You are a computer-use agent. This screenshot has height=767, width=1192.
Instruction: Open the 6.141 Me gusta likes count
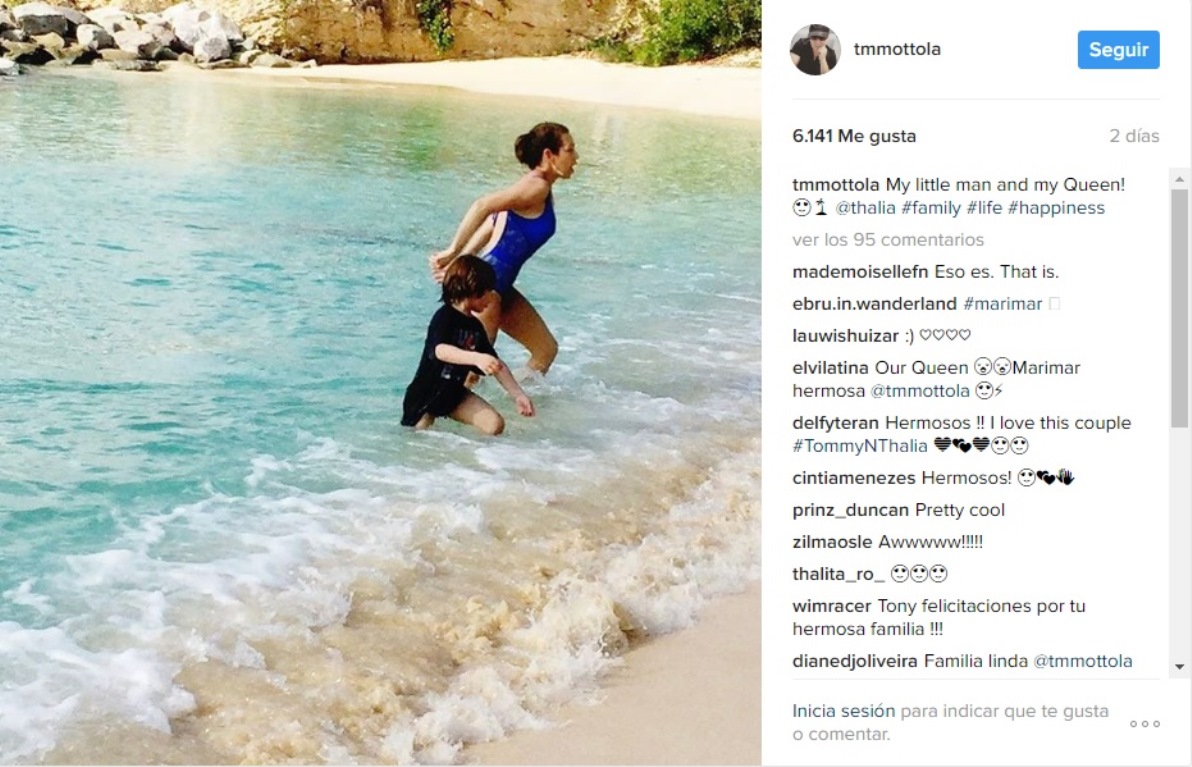click(x=854, y=136)
